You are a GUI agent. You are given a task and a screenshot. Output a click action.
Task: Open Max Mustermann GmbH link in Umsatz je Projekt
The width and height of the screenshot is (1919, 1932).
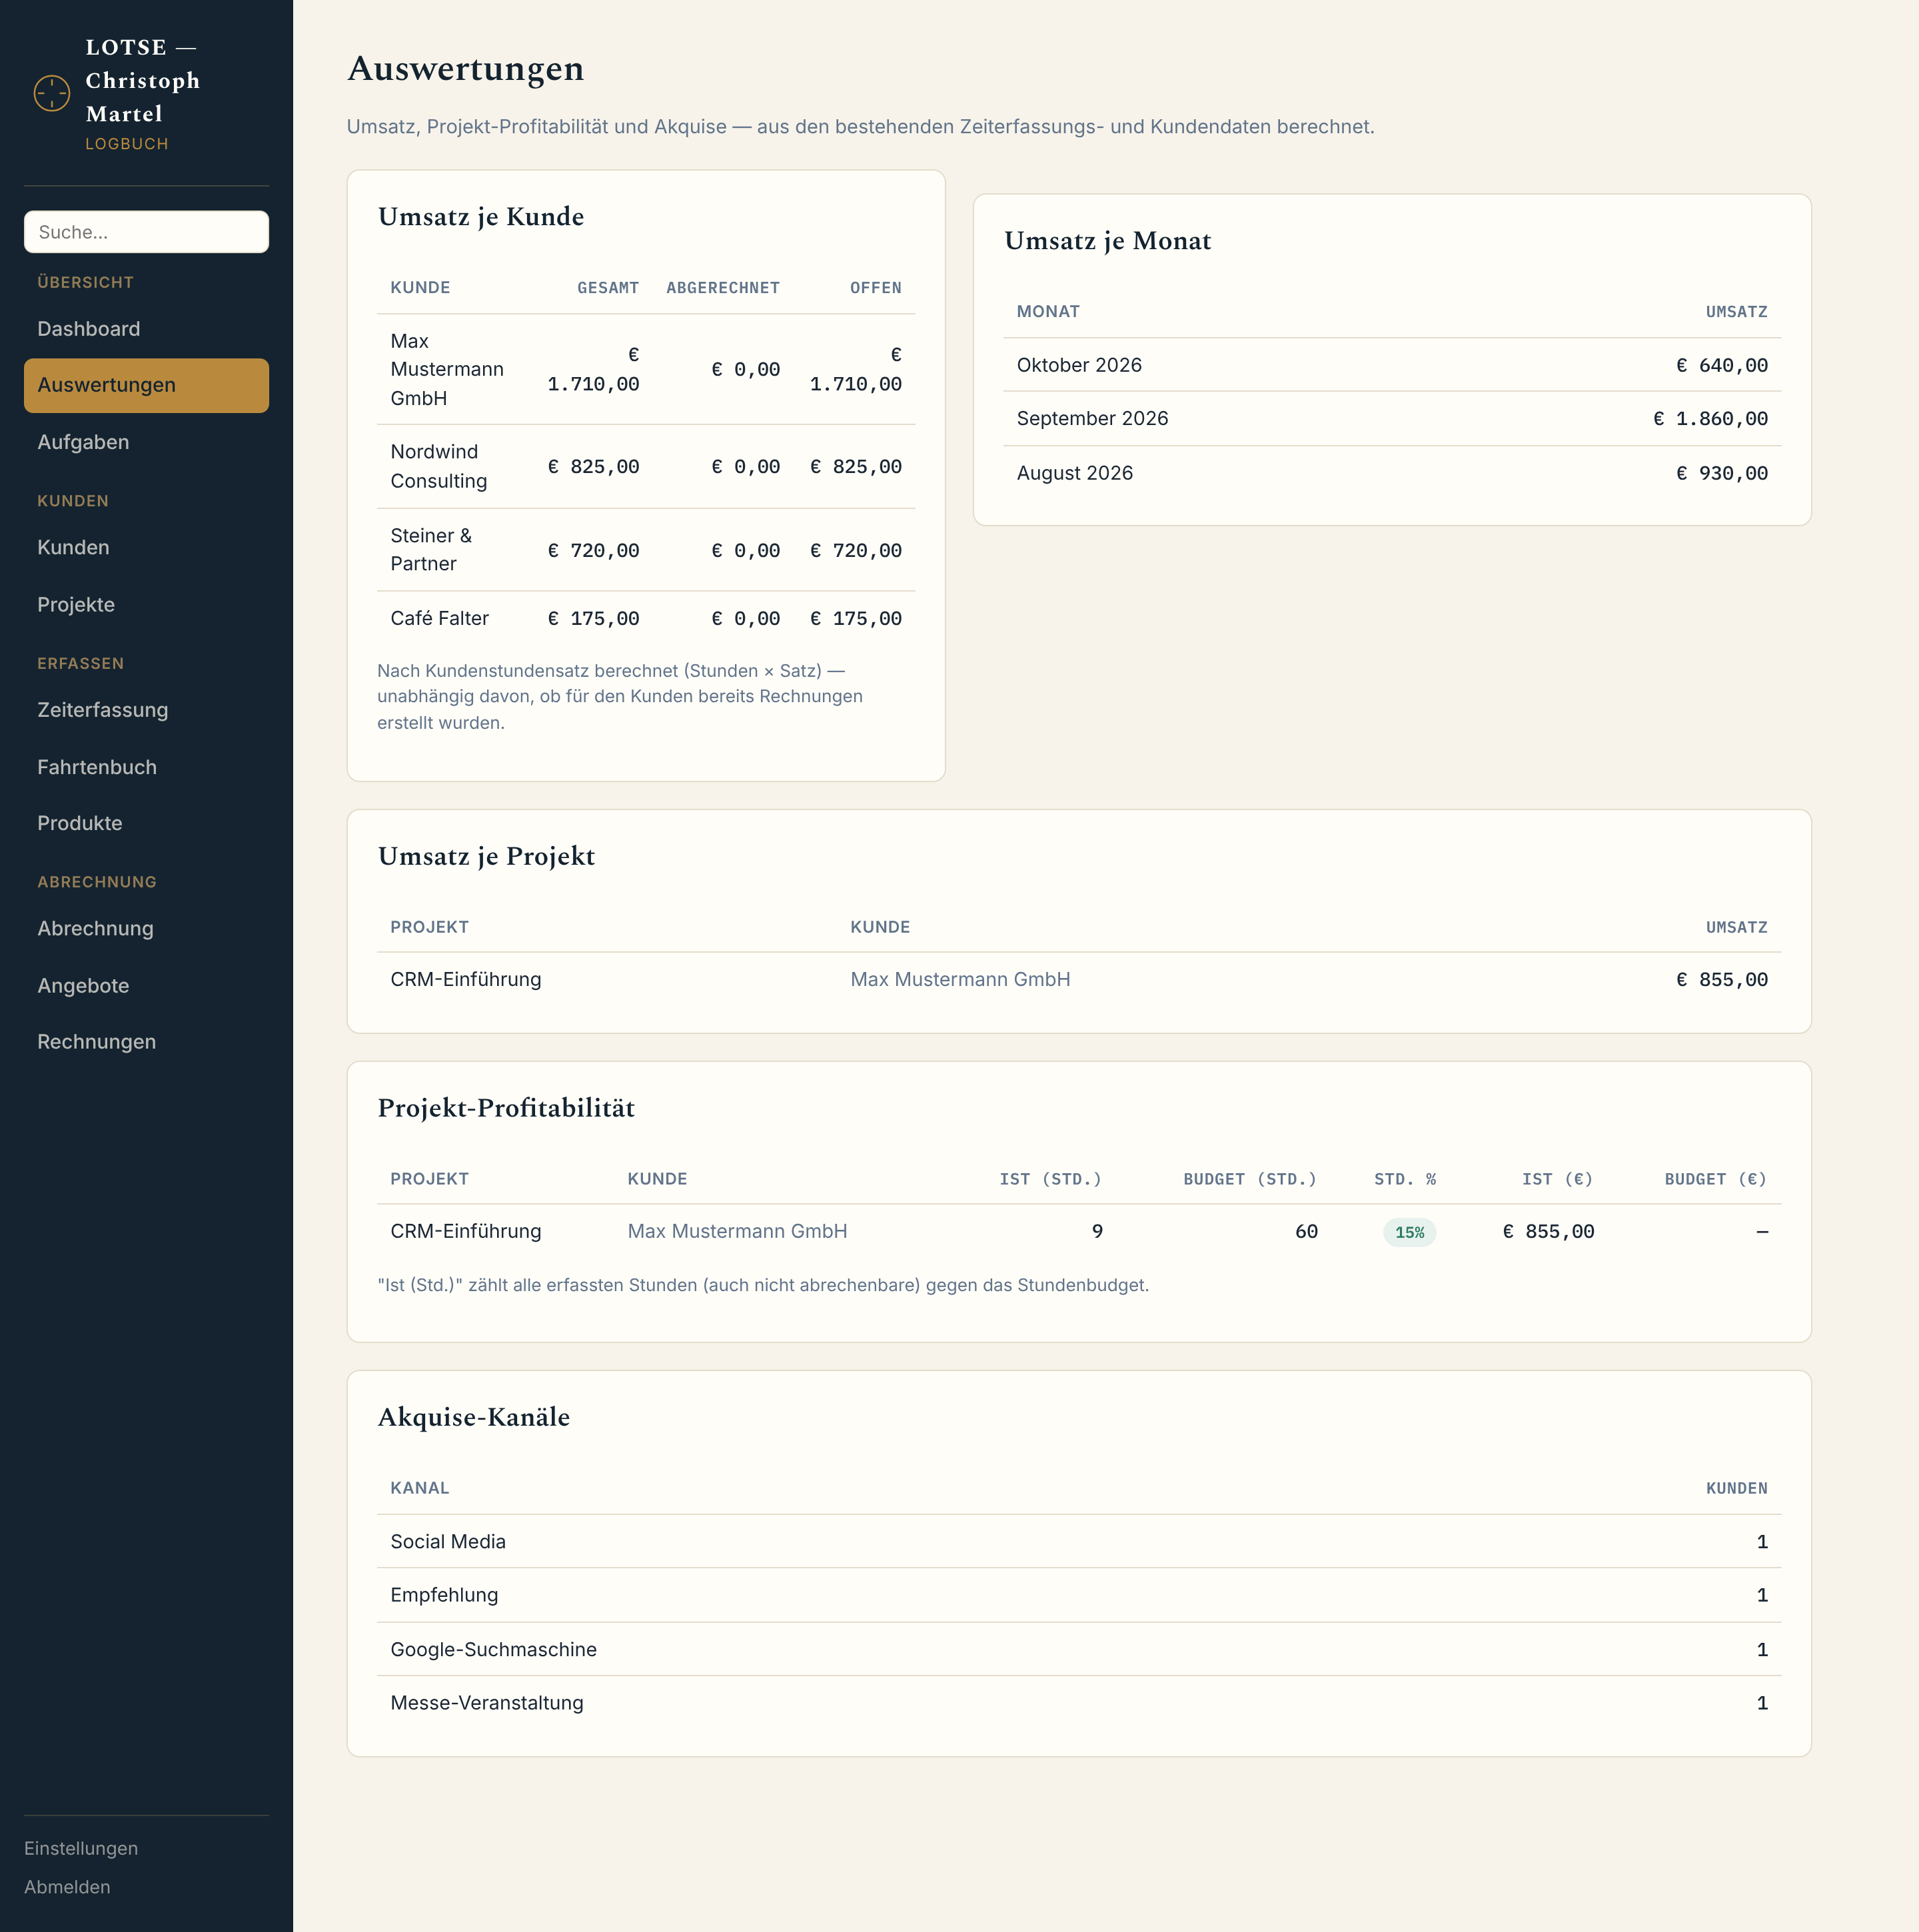point(960,980)
